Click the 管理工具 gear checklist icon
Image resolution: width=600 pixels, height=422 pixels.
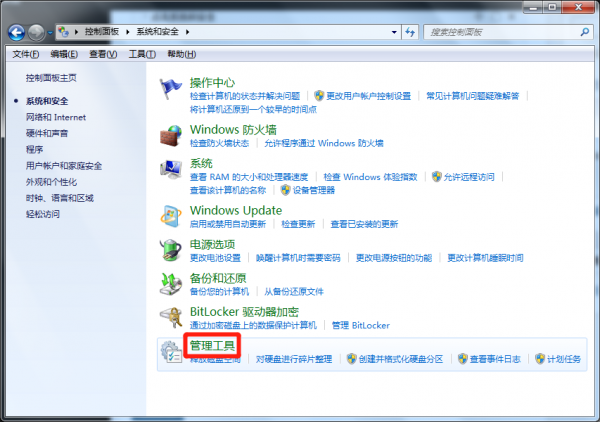[171, 352]
